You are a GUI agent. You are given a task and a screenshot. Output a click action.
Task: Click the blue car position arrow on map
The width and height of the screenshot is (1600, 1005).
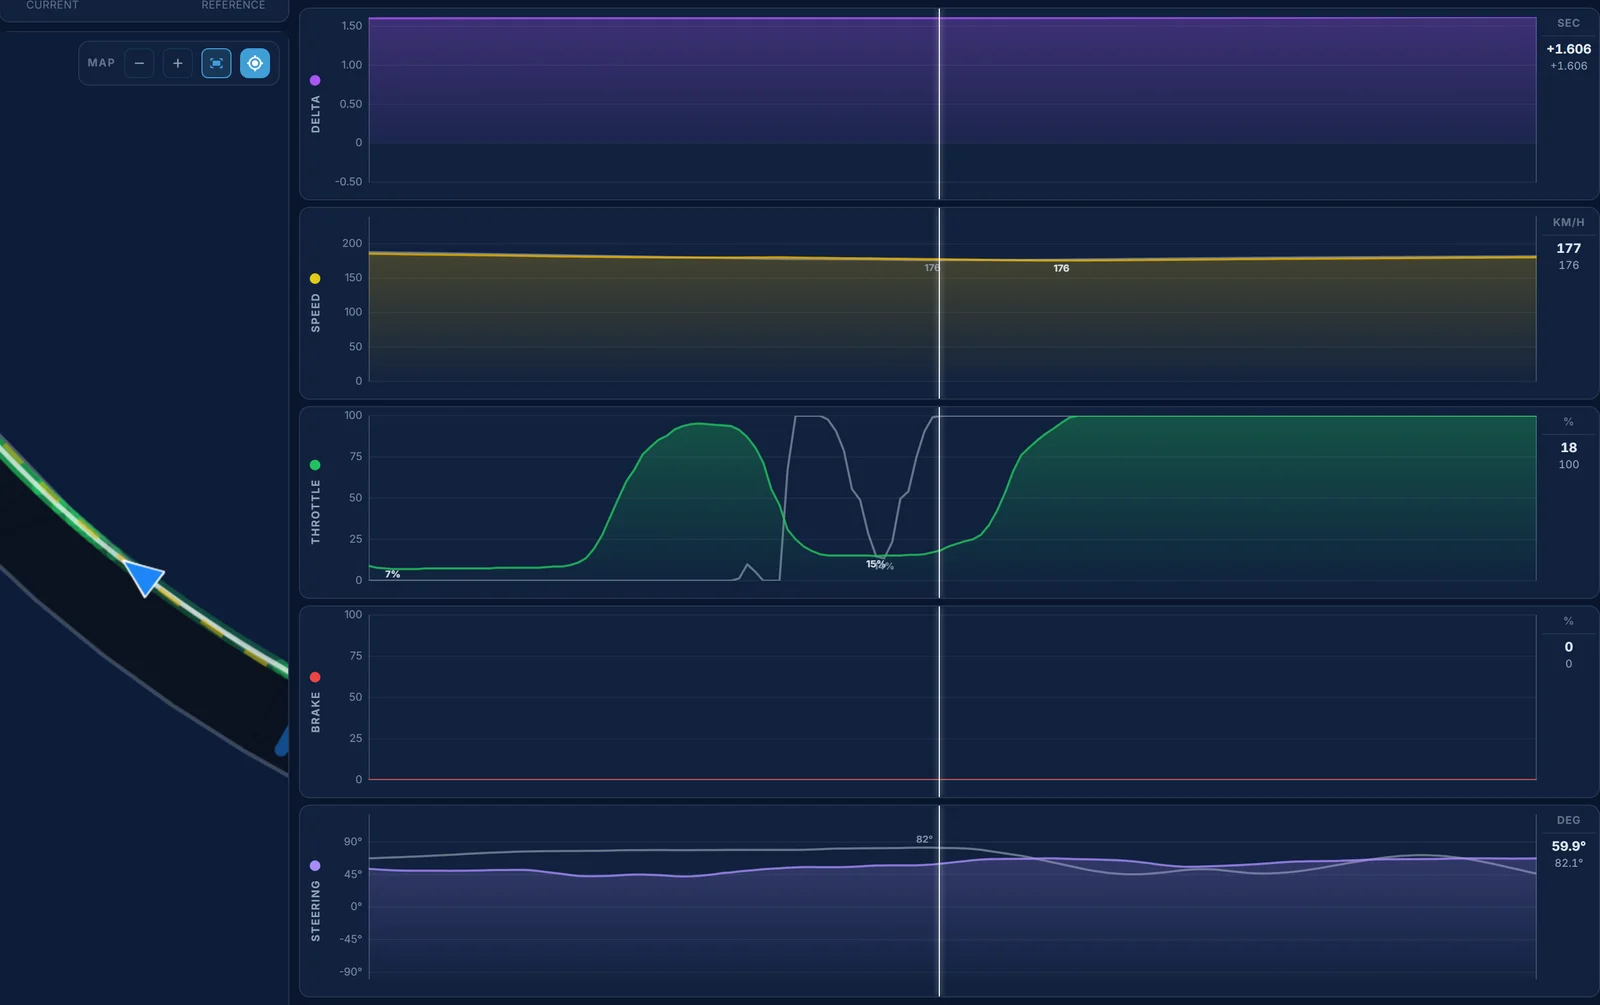point(144,577)
